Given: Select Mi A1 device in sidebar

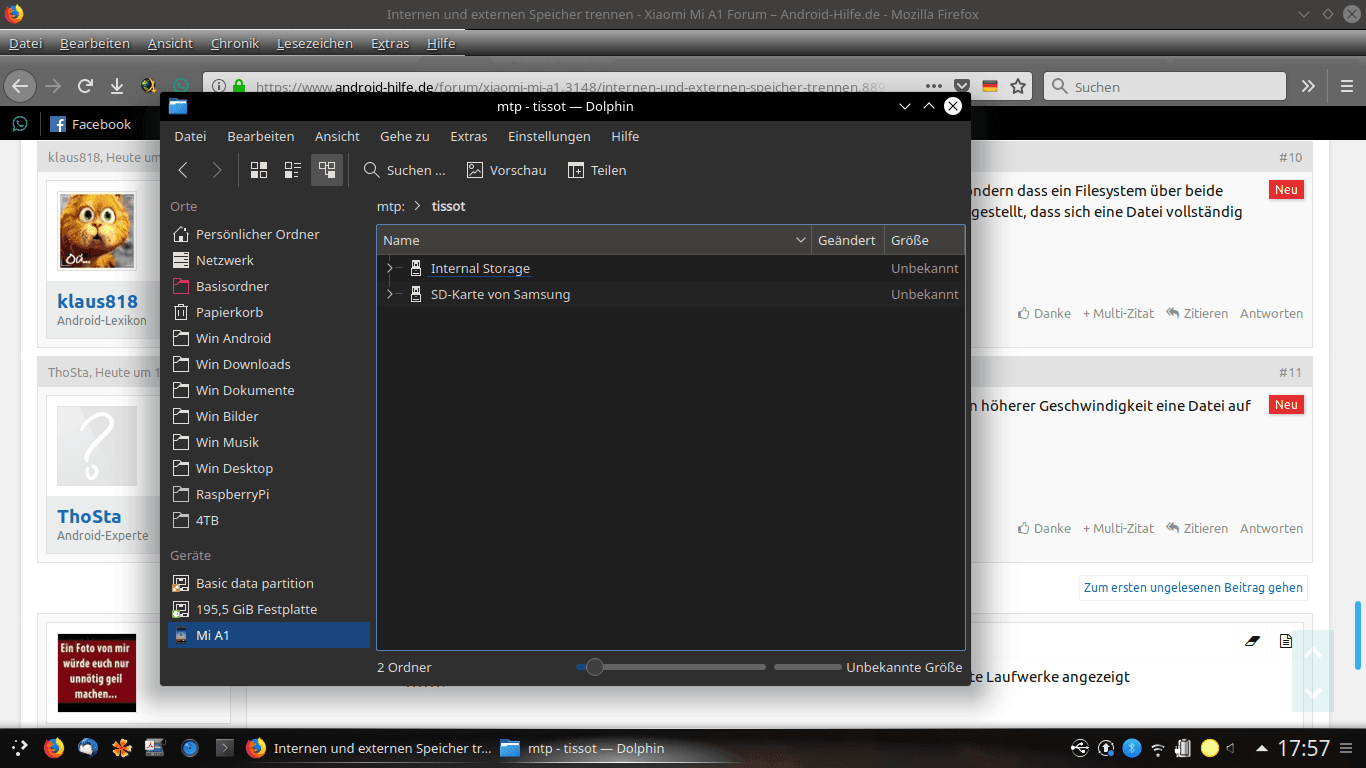Looking at the screenshot, I should click(269, 635).
